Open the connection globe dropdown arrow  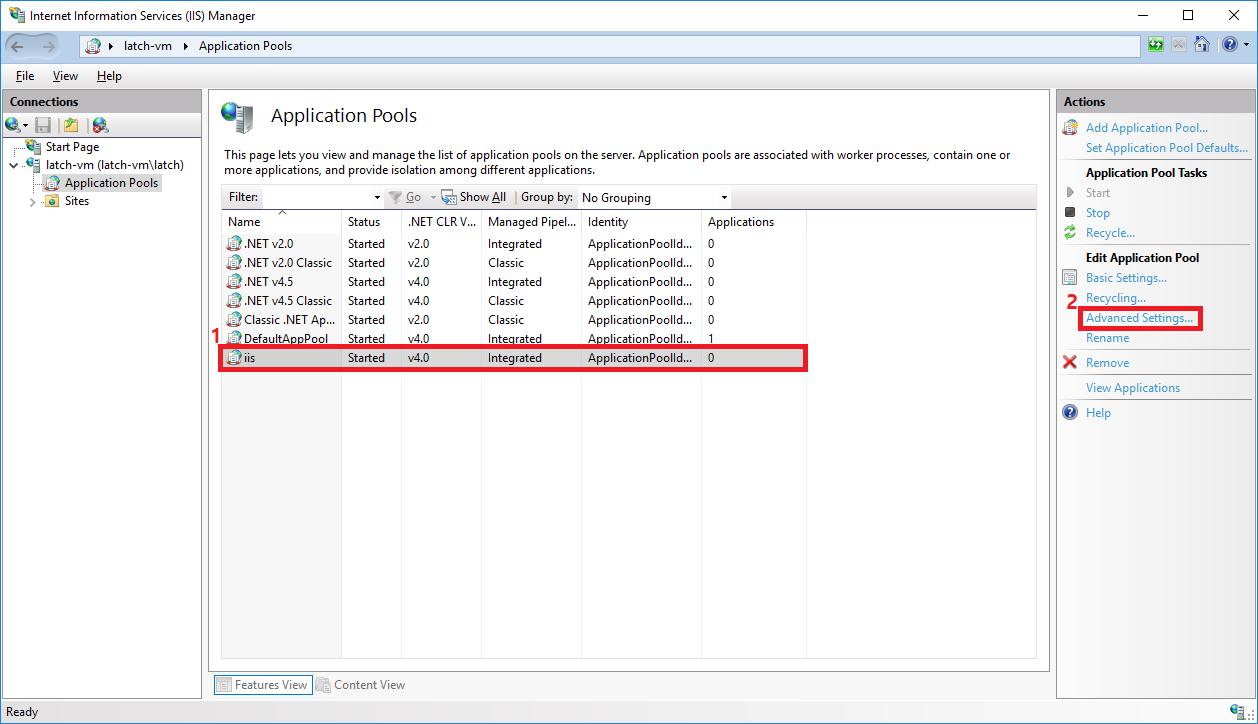tap(26, 126)
